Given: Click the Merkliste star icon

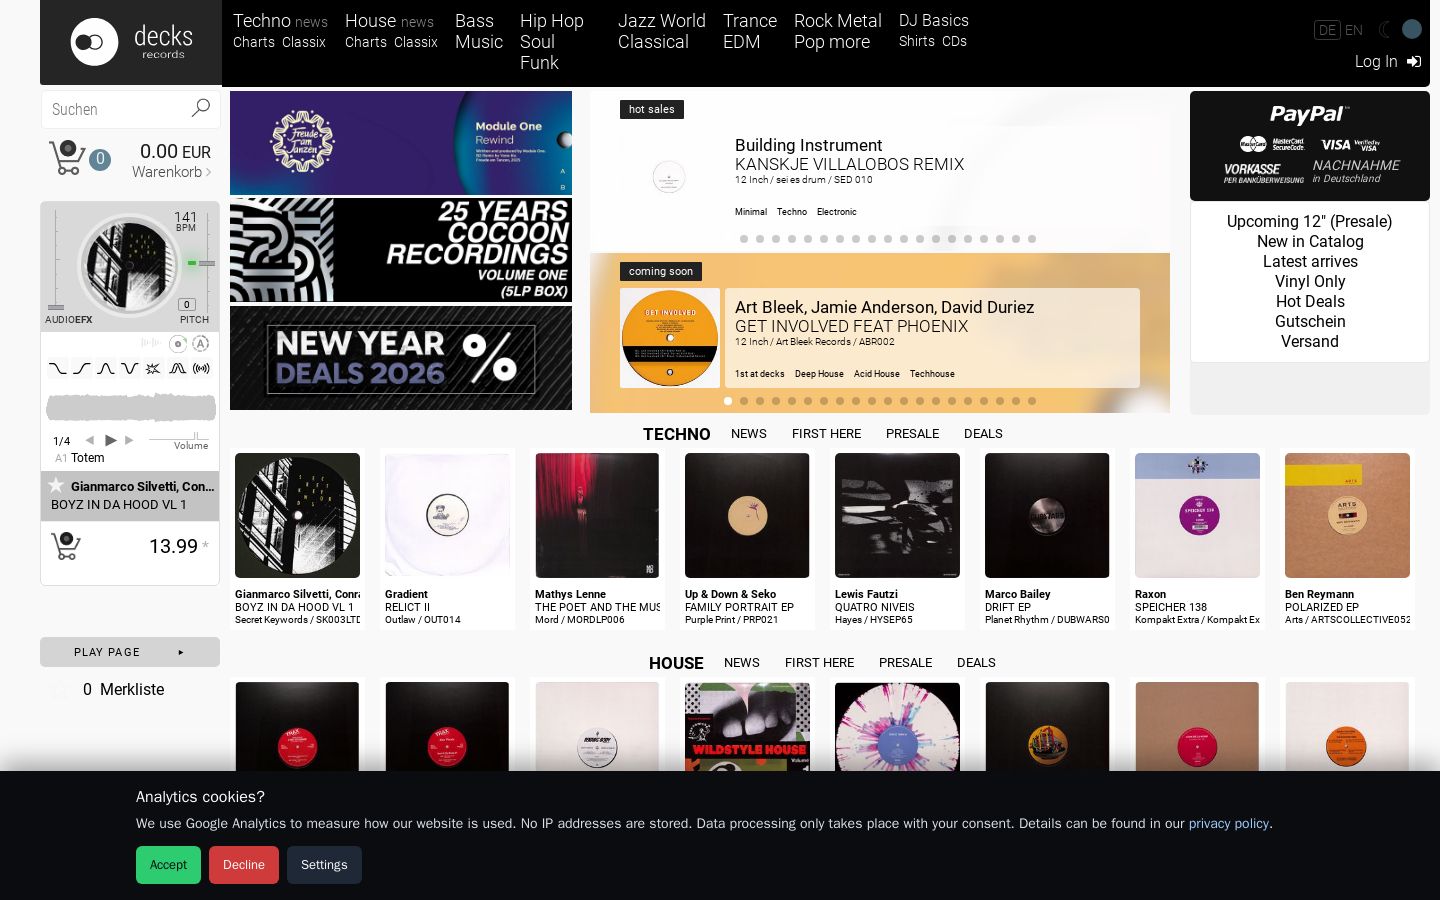Looking at the screenshot, I should (x=61, y=690).
